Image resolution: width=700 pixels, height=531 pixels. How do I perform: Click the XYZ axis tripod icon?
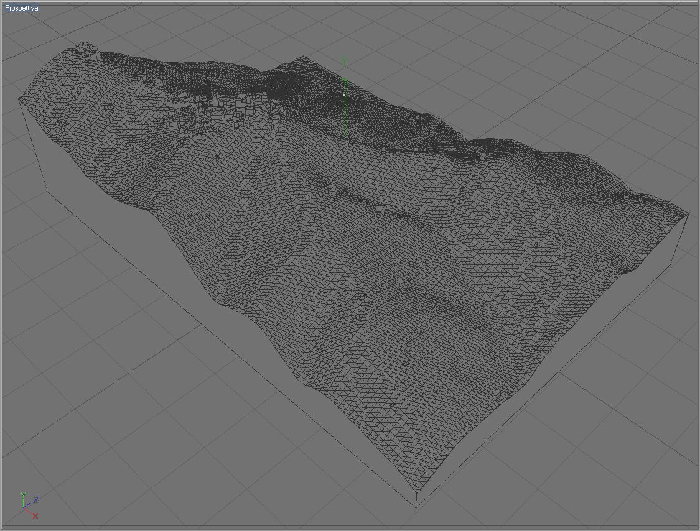(x=29, y=506)
